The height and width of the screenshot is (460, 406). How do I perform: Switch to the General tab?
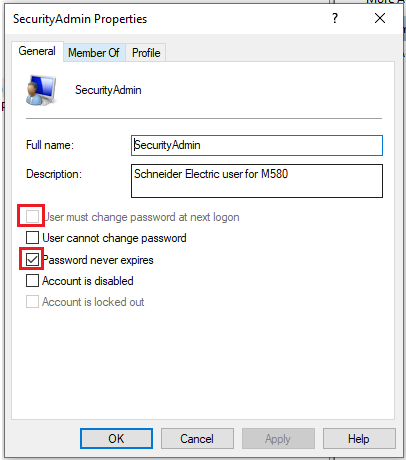37,51
